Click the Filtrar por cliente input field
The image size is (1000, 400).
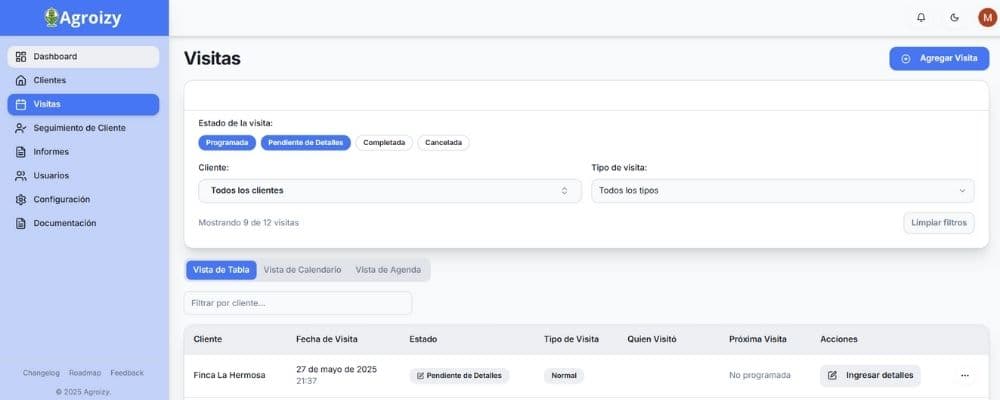tap(298, 303)
